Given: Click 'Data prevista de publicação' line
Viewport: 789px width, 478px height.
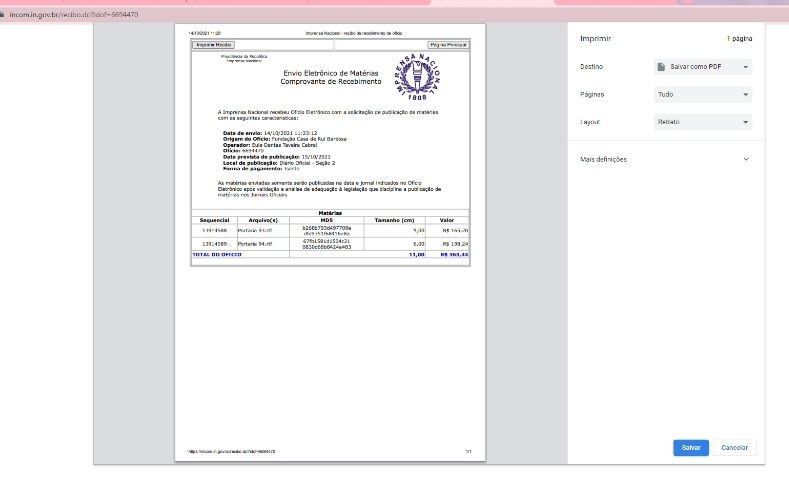Looking at the screenshot, I should (x=277, y=157).
